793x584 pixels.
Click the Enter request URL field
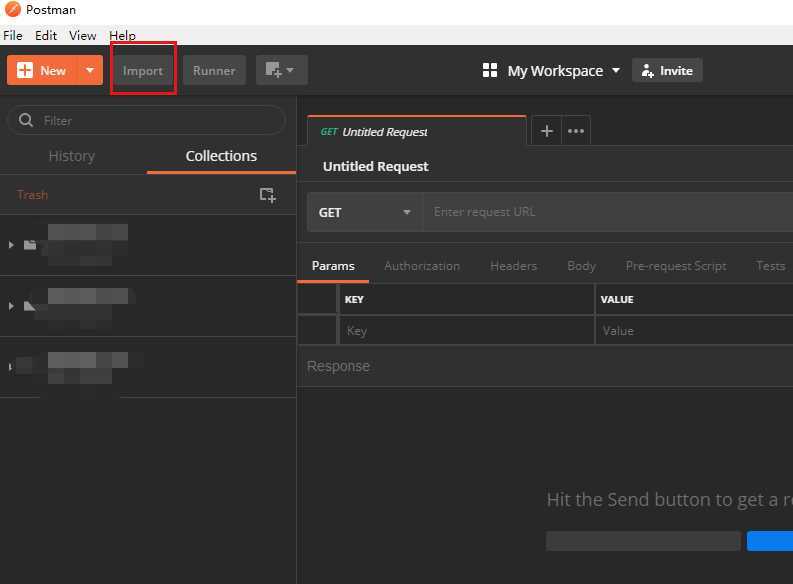[x=608, y=212]
